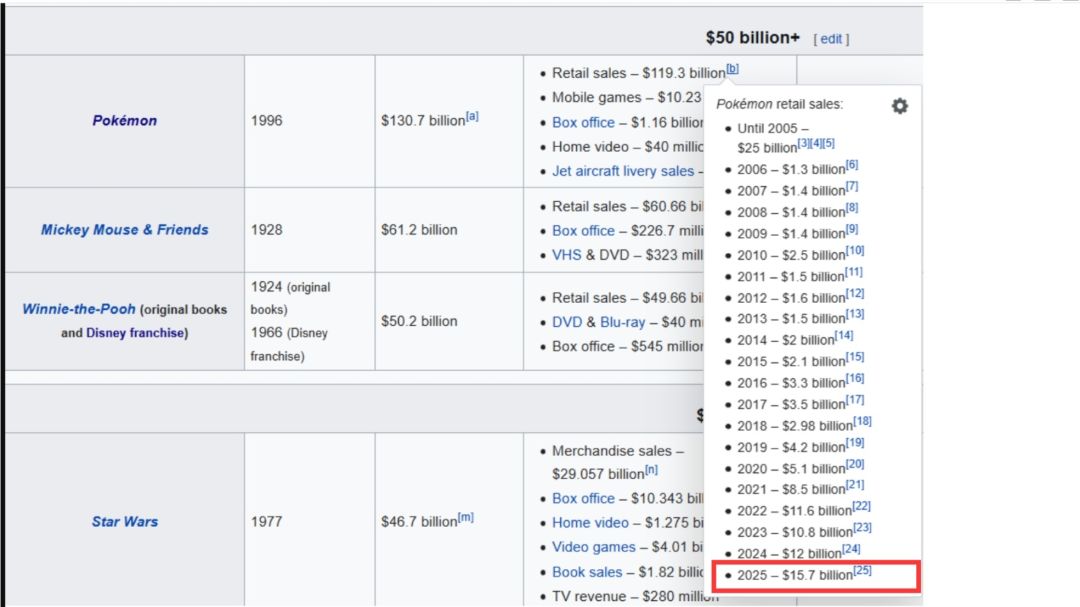Open citation [7] for 2007 sales
The width and height of the screenshot is (1080, 607).
pyautogui.click(x=852, y=186)
